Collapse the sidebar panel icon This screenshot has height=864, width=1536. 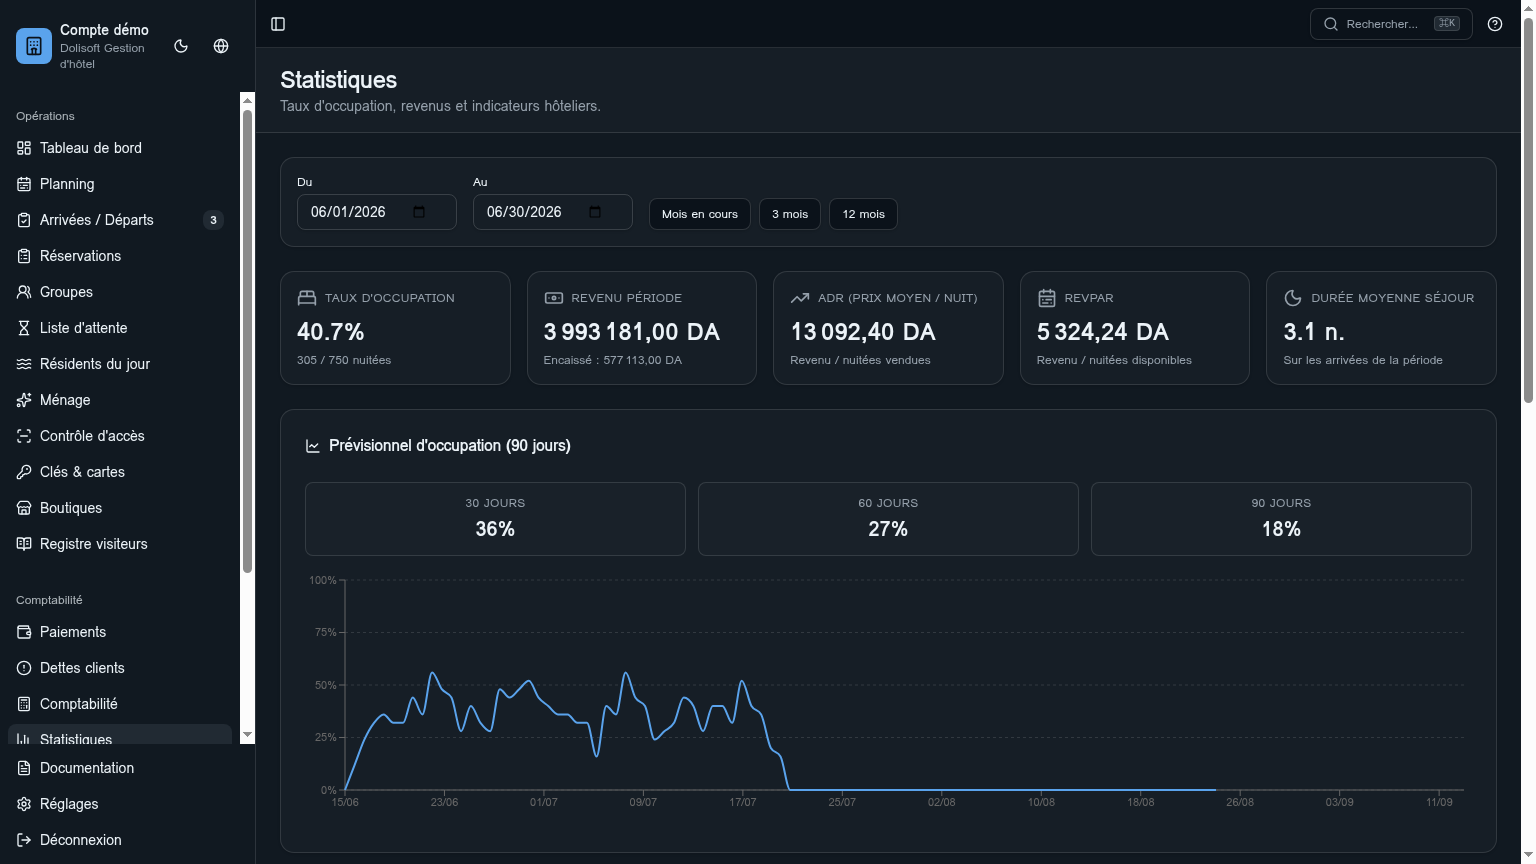click(x=278, y=24)
